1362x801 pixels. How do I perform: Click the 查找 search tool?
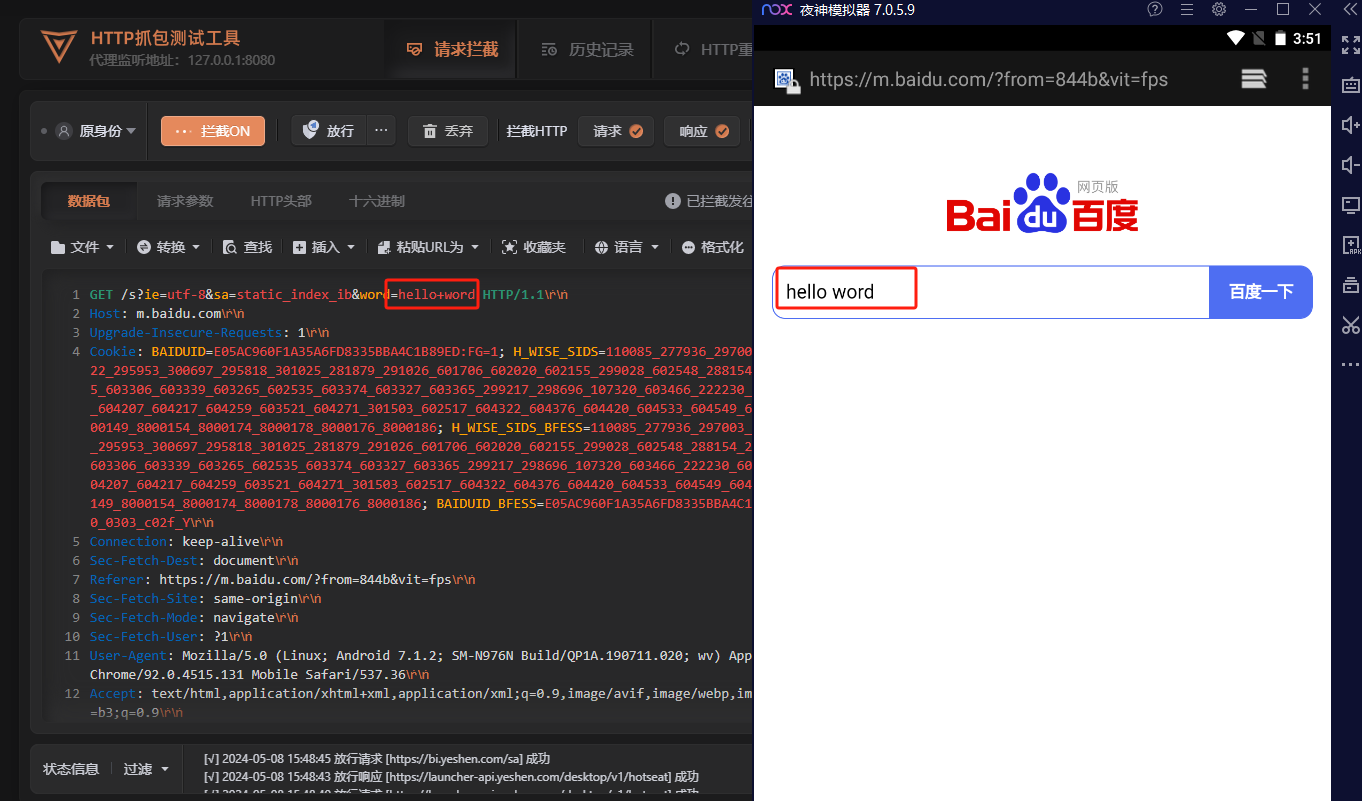pos(247,247)
